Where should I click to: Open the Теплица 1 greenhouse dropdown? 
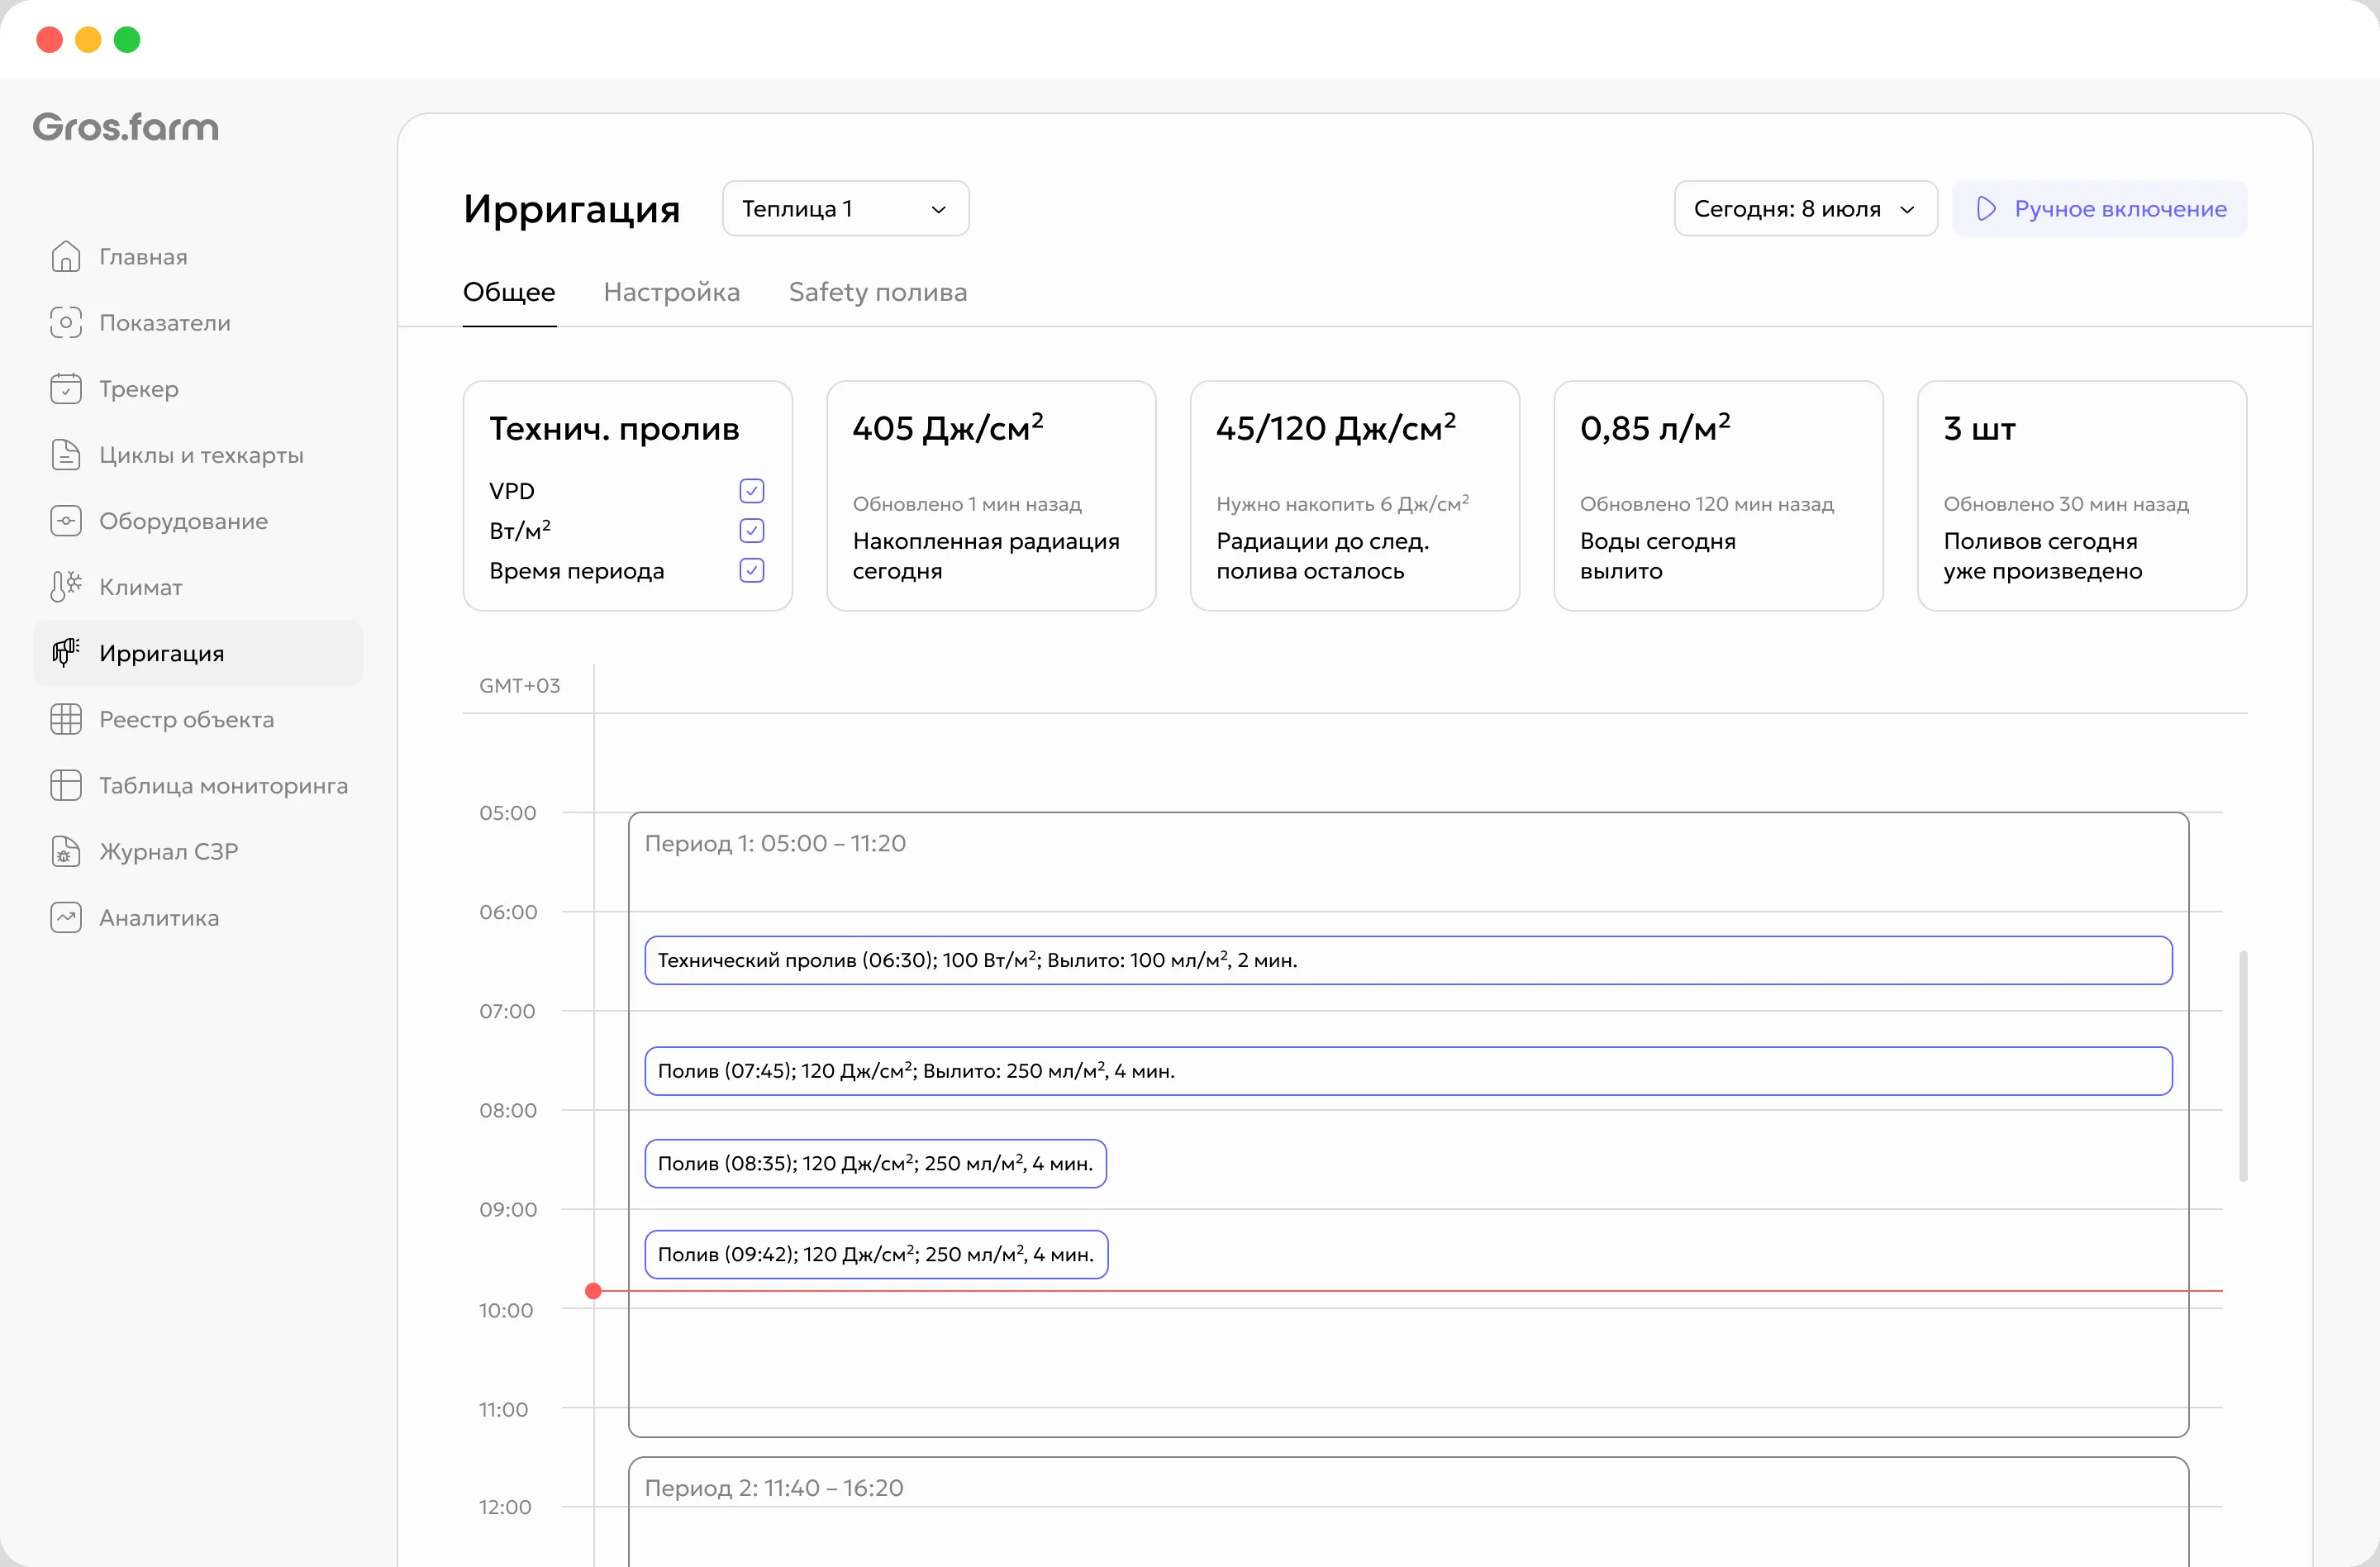click(x=845, y=209)
